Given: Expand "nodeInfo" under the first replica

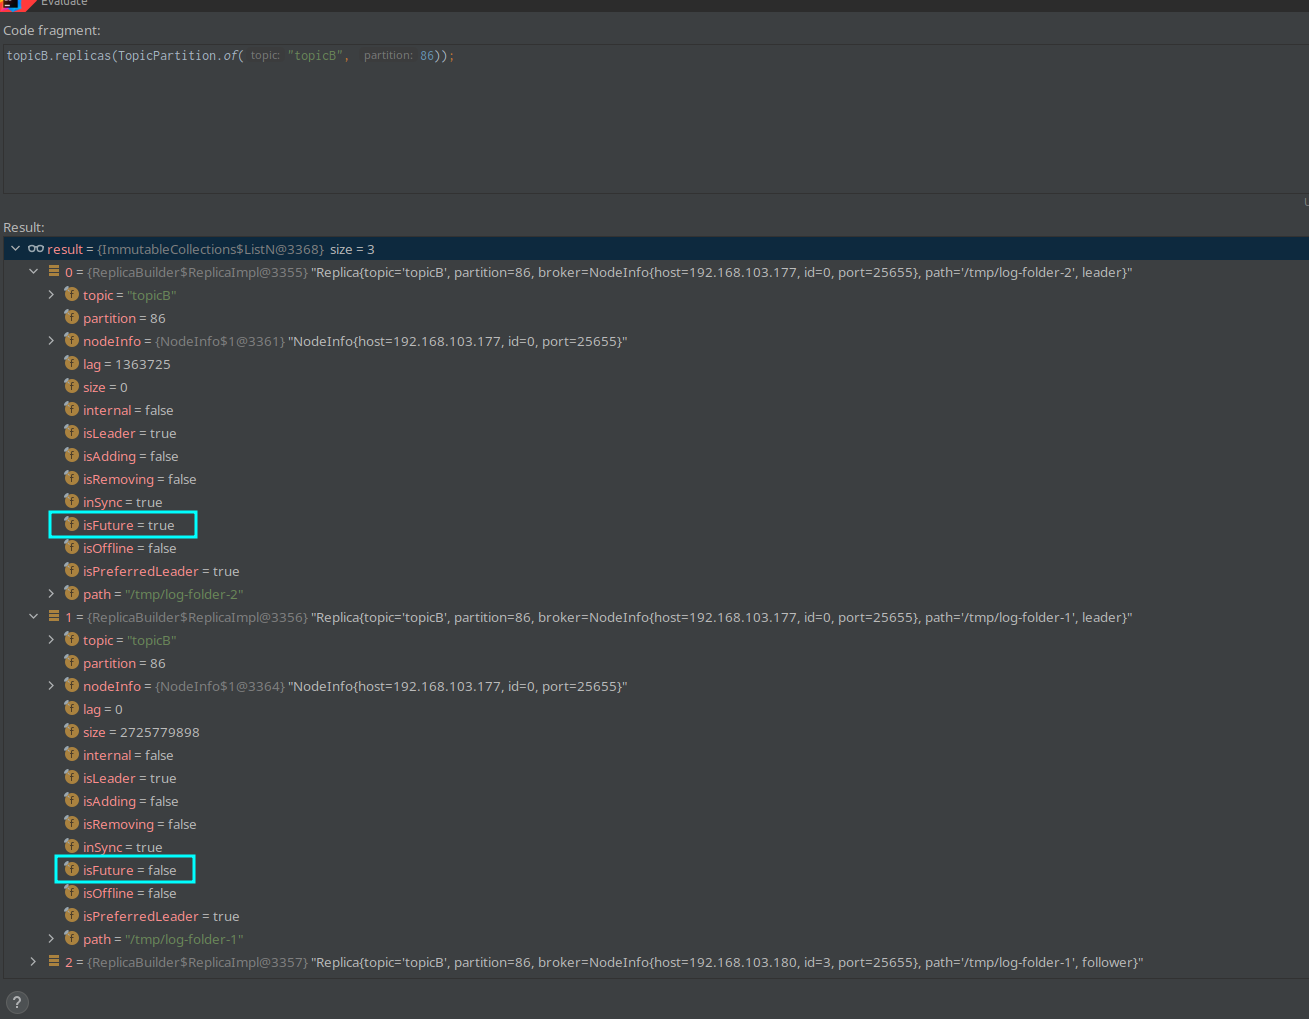Looking at the screenshot, I should coord(52,340).
